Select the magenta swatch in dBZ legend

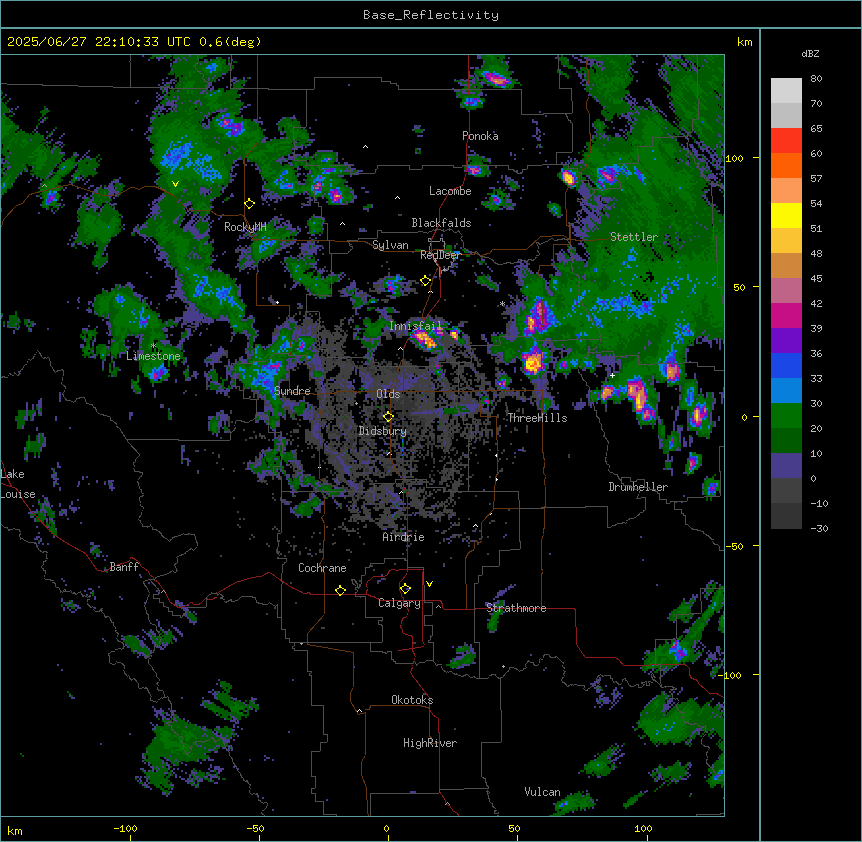pyautogui.click(x=786, y=315)
